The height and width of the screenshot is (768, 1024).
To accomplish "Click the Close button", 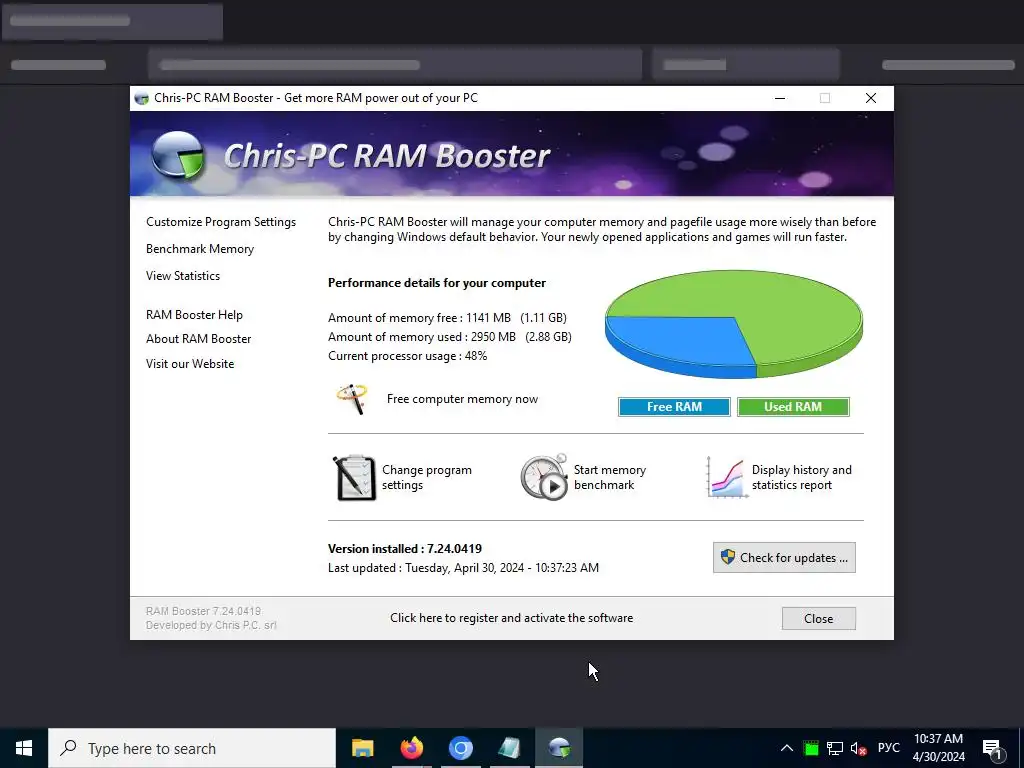I will 818,618.
